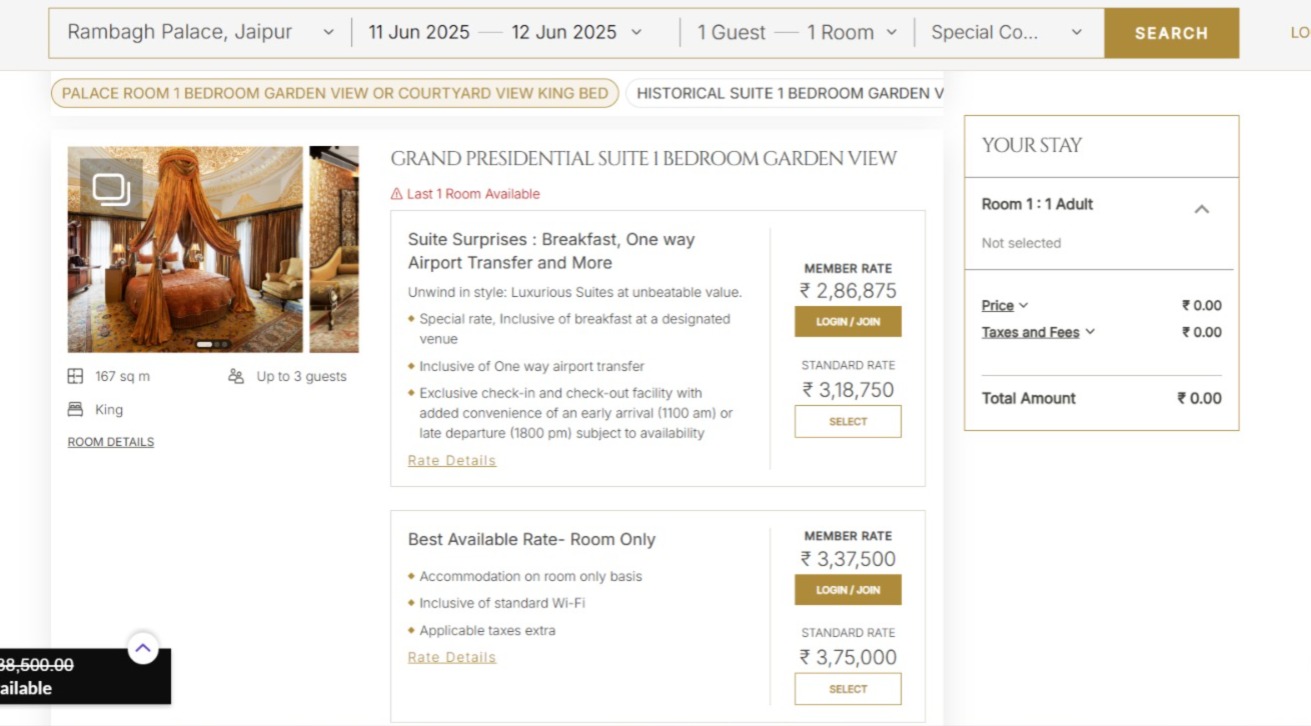
Task: Open the Rambagh Palace, Jaipur hotel dropdown
Action: 330,31
